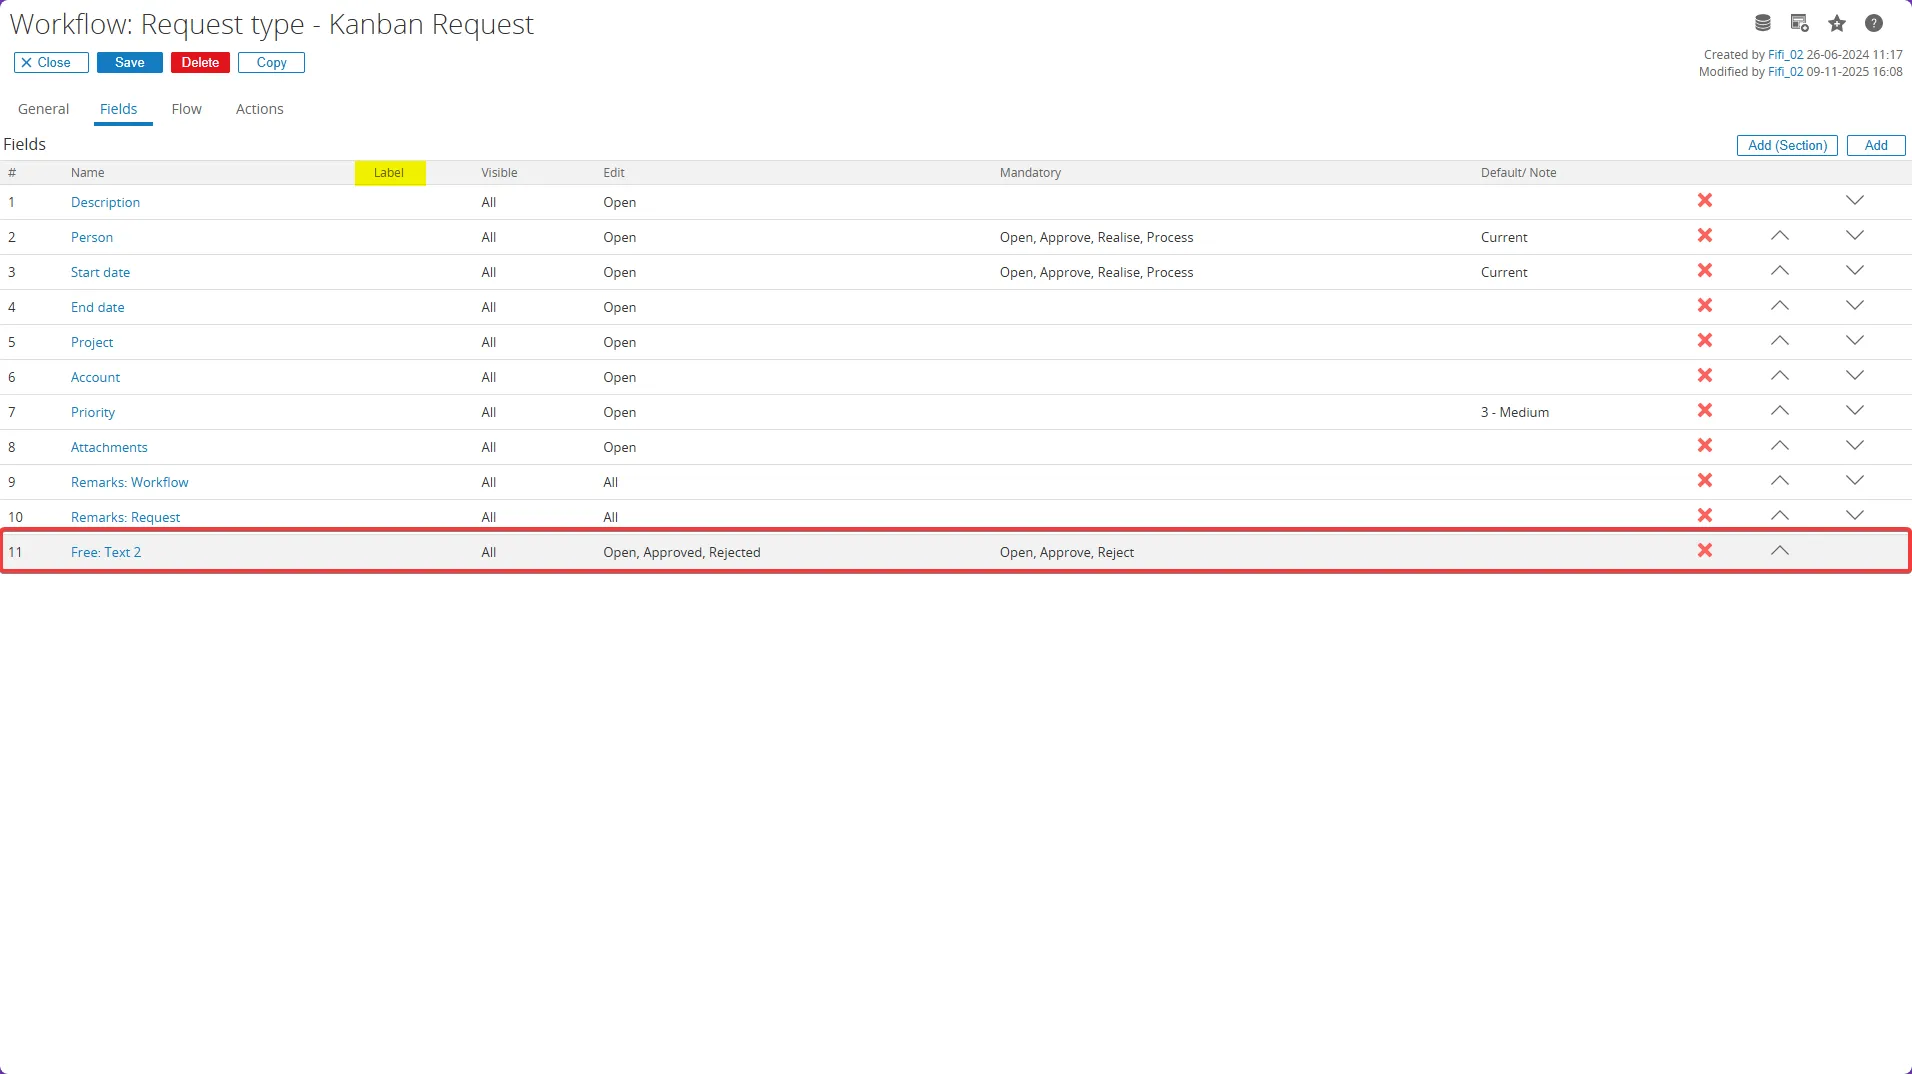Delete Free: Text 2 row red X

(1705, 551)
